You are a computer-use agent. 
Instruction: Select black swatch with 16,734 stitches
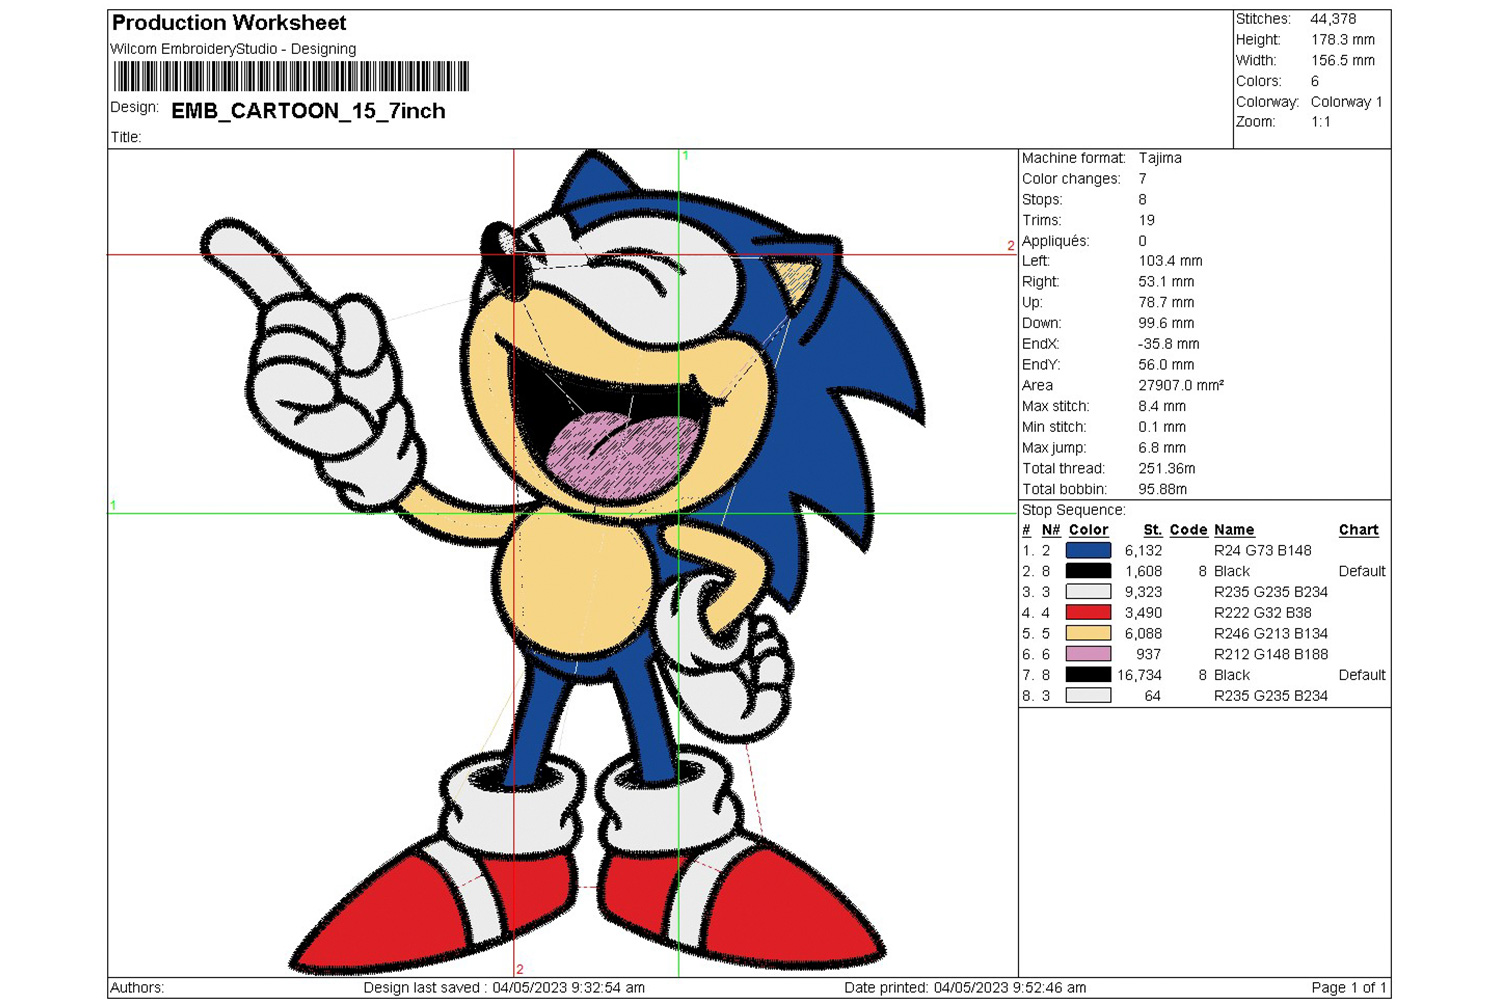1088,675
